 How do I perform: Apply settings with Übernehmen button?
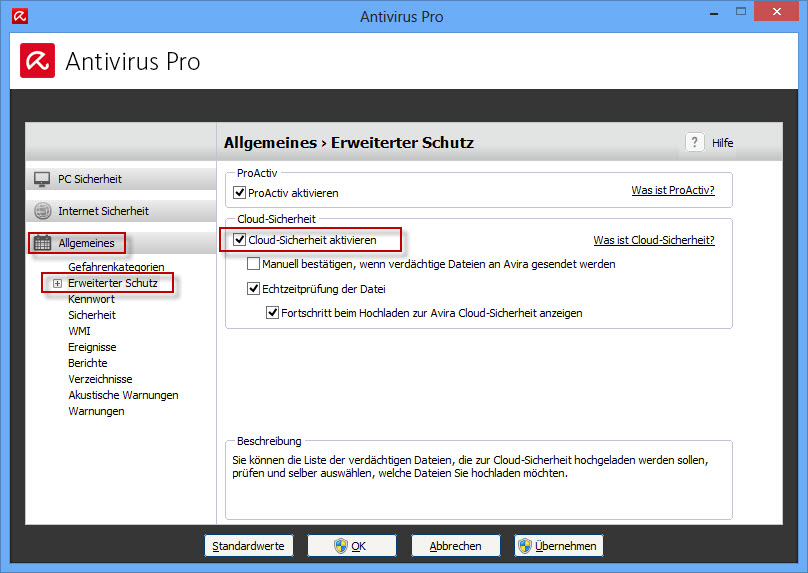pos(559,546)
